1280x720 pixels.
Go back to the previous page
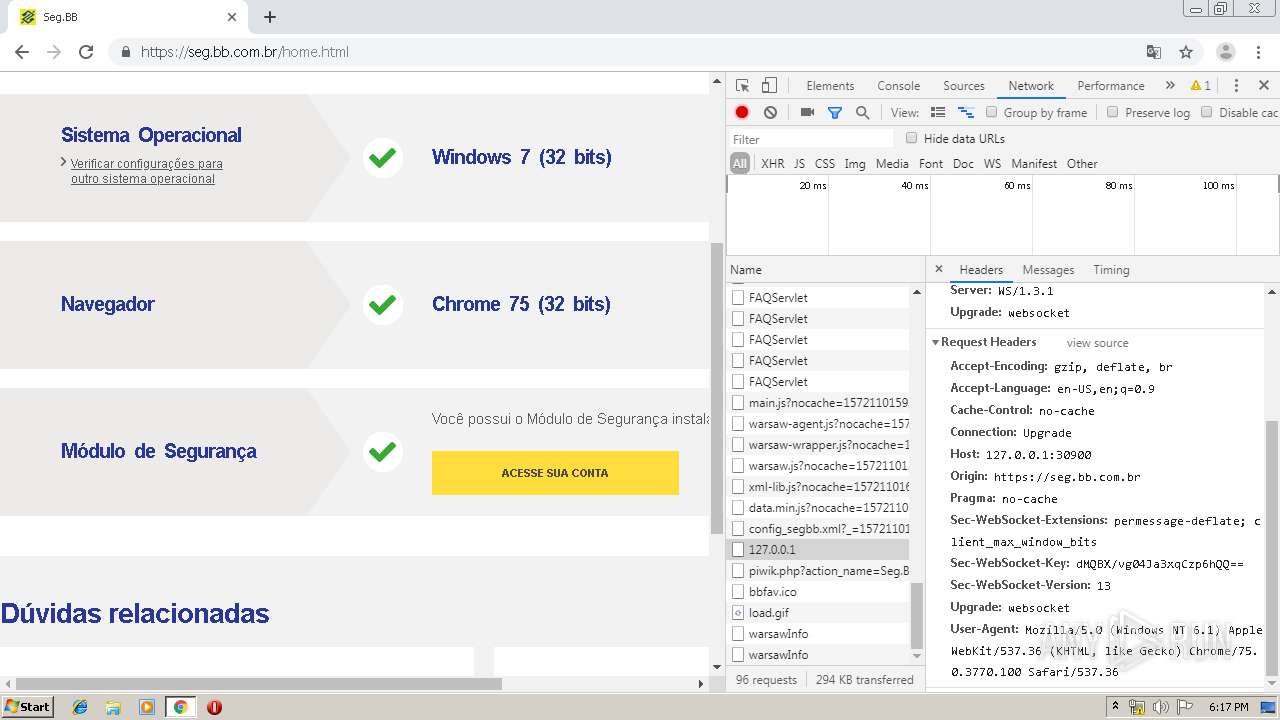[22, 52]
